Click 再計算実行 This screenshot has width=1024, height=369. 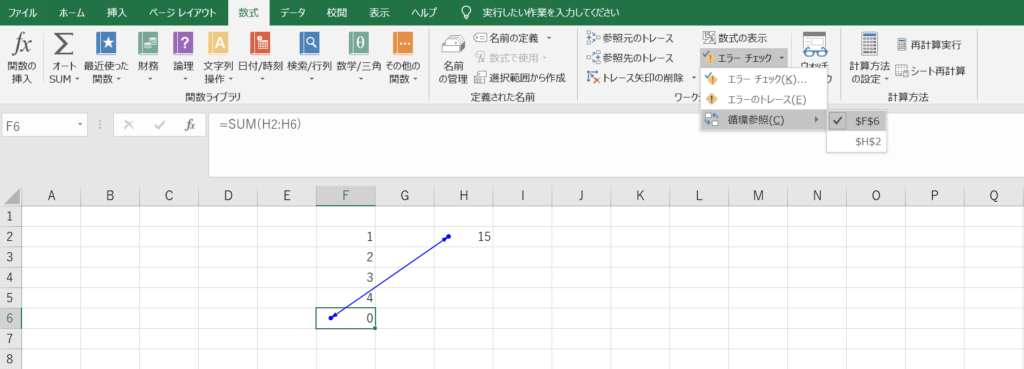point(929,45)
